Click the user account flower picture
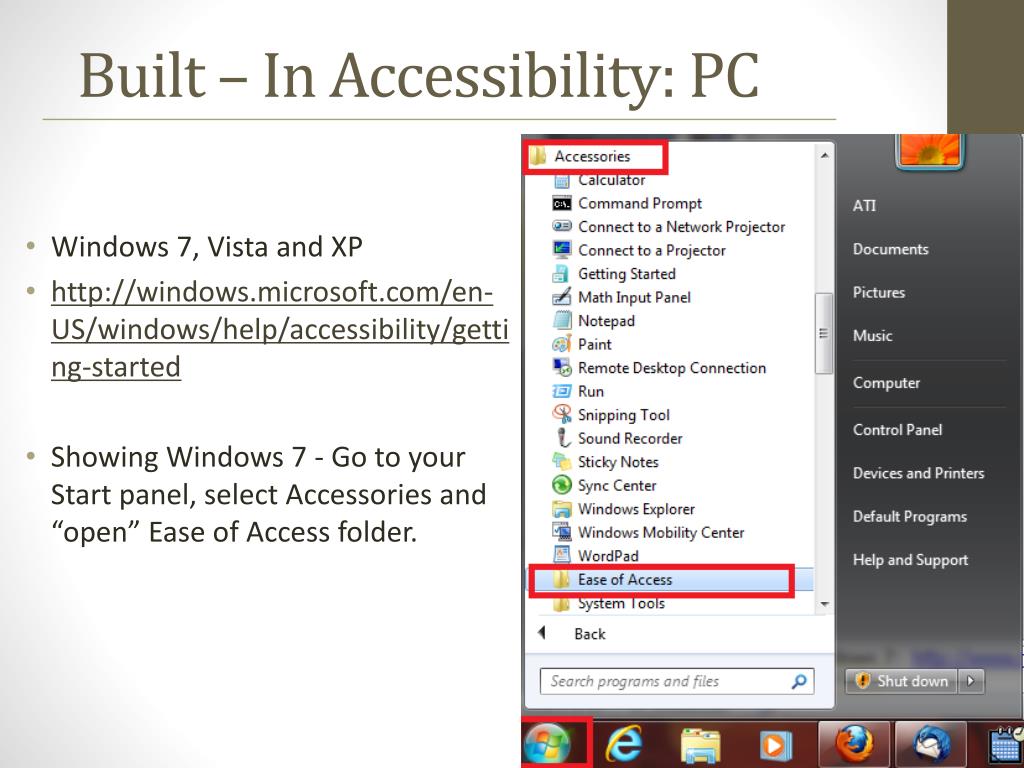 (x=929, y=150)
